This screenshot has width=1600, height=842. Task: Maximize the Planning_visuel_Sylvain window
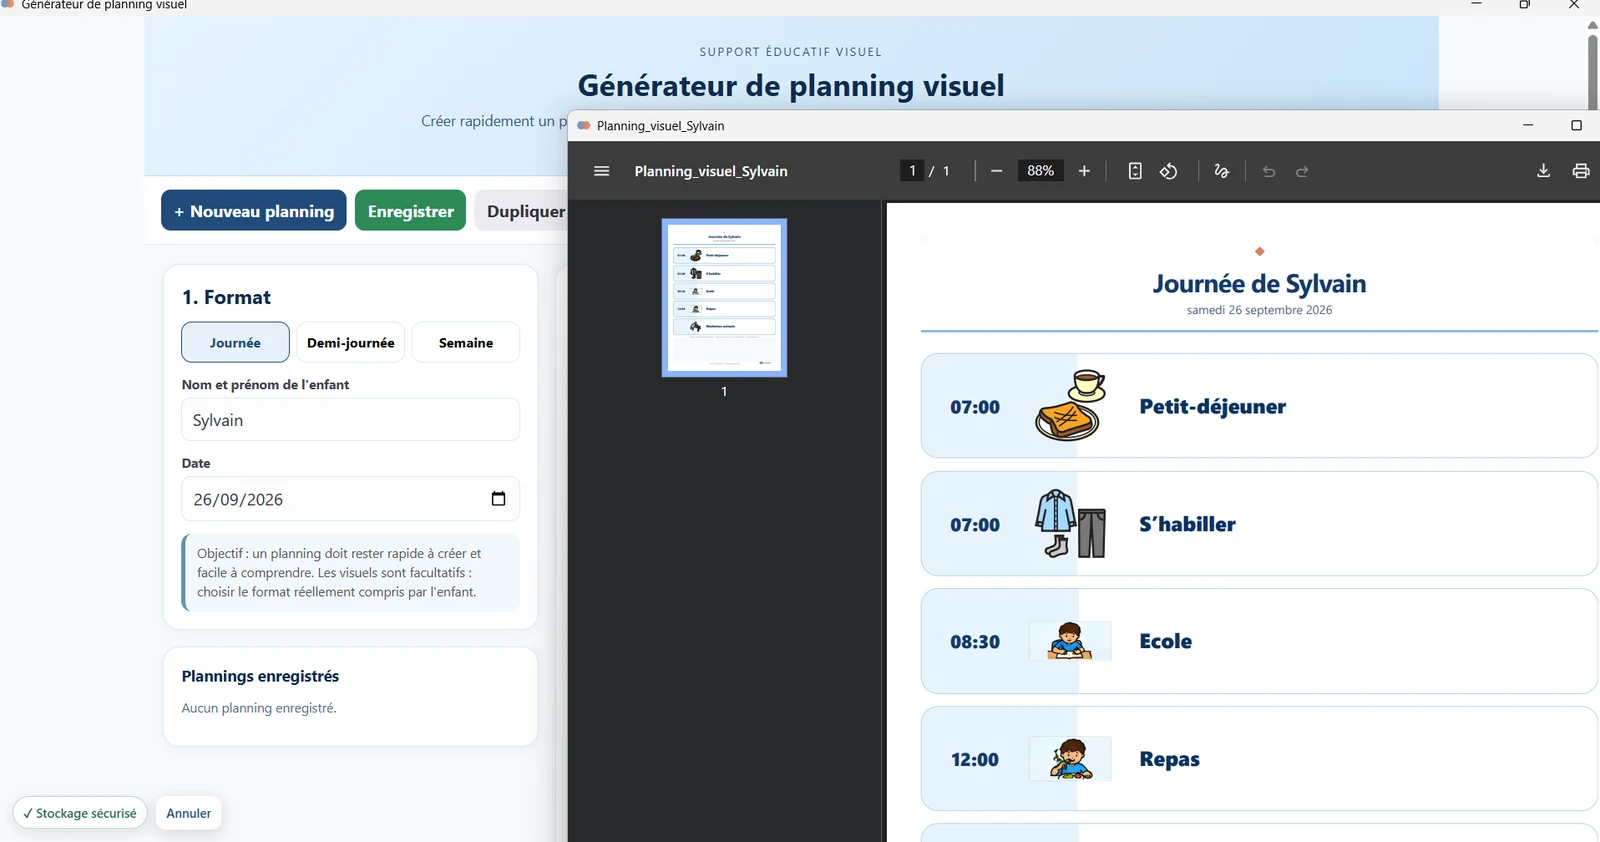click(x=1576, y=125)
